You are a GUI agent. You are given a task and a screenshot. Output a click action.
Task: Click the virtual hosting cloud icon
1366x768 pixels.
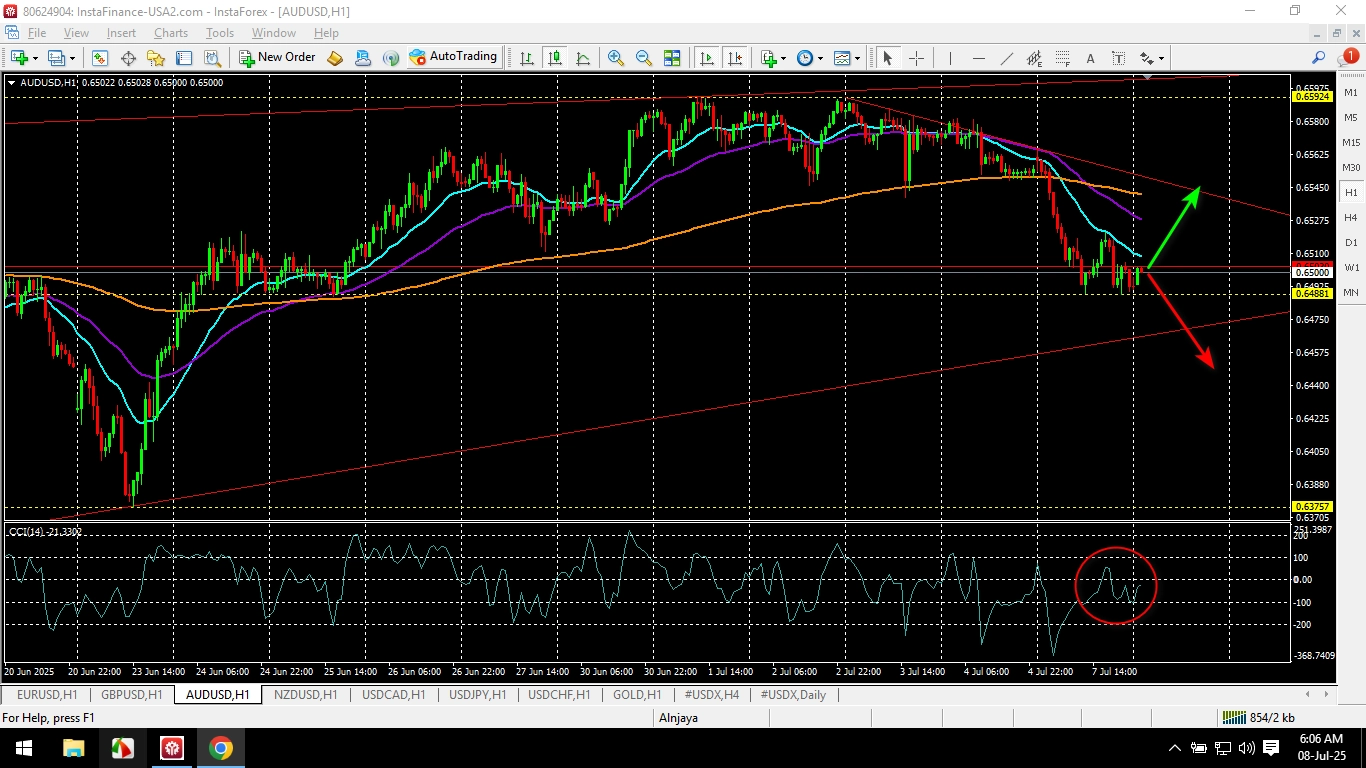coord(362,58)
